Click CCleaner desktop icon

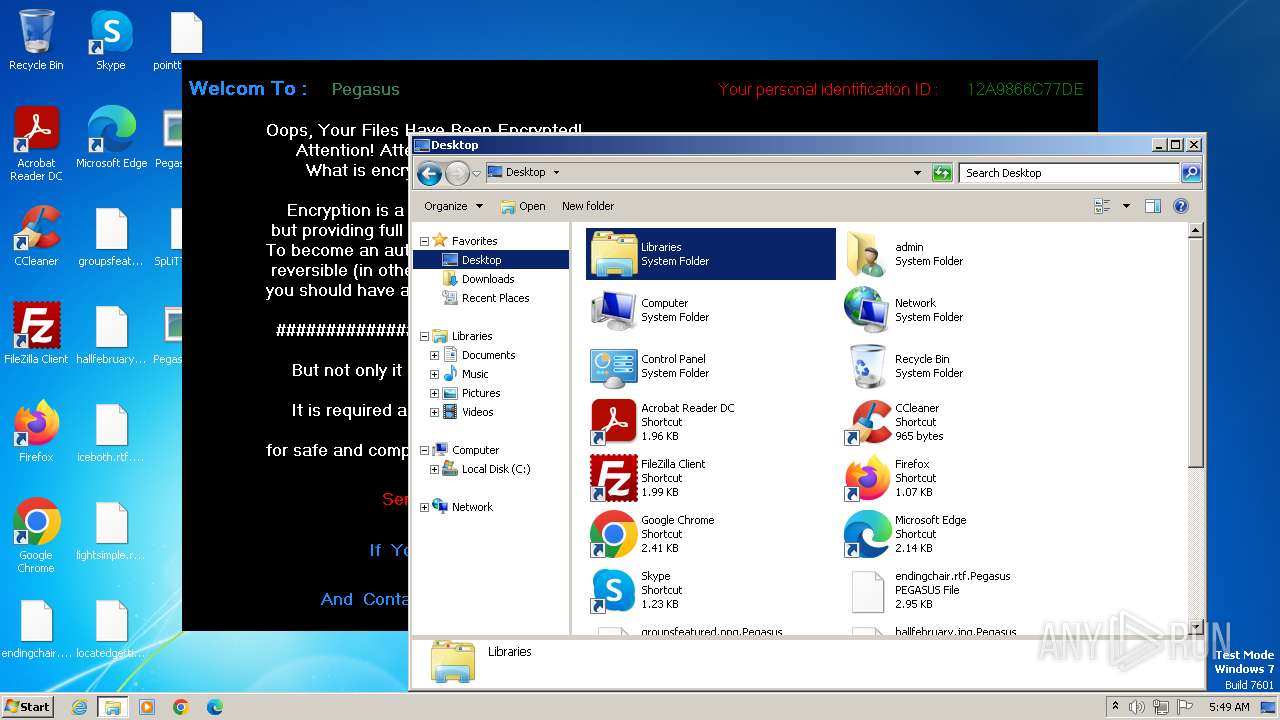coord(36,236)
